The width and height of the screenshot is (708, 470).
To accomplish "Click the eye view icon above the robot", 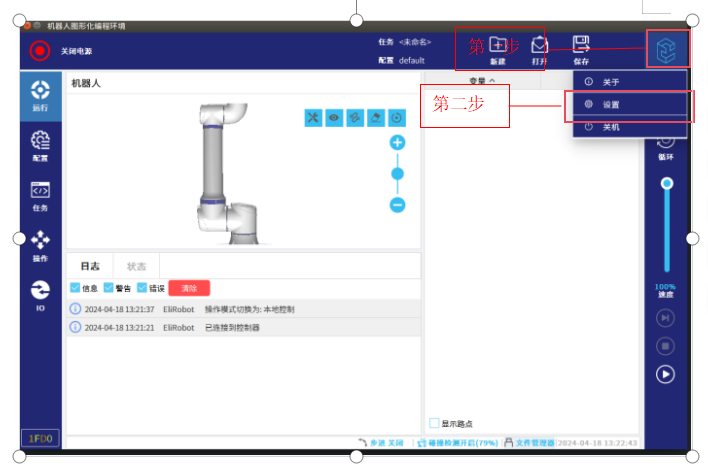I will (x=334, y=118).
